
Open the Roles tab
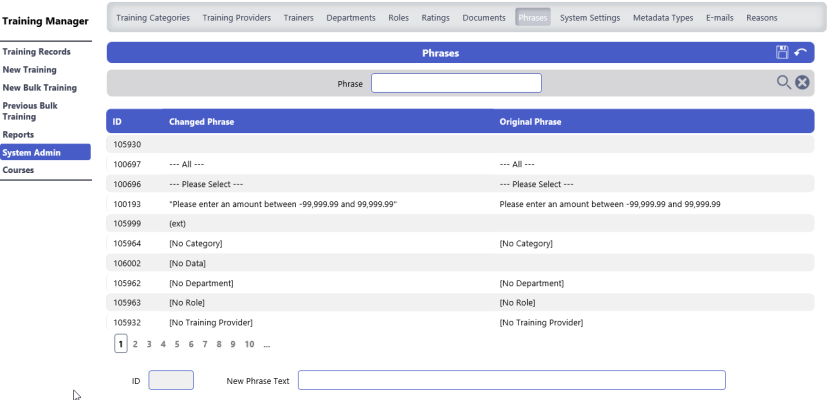click(399, 17)
